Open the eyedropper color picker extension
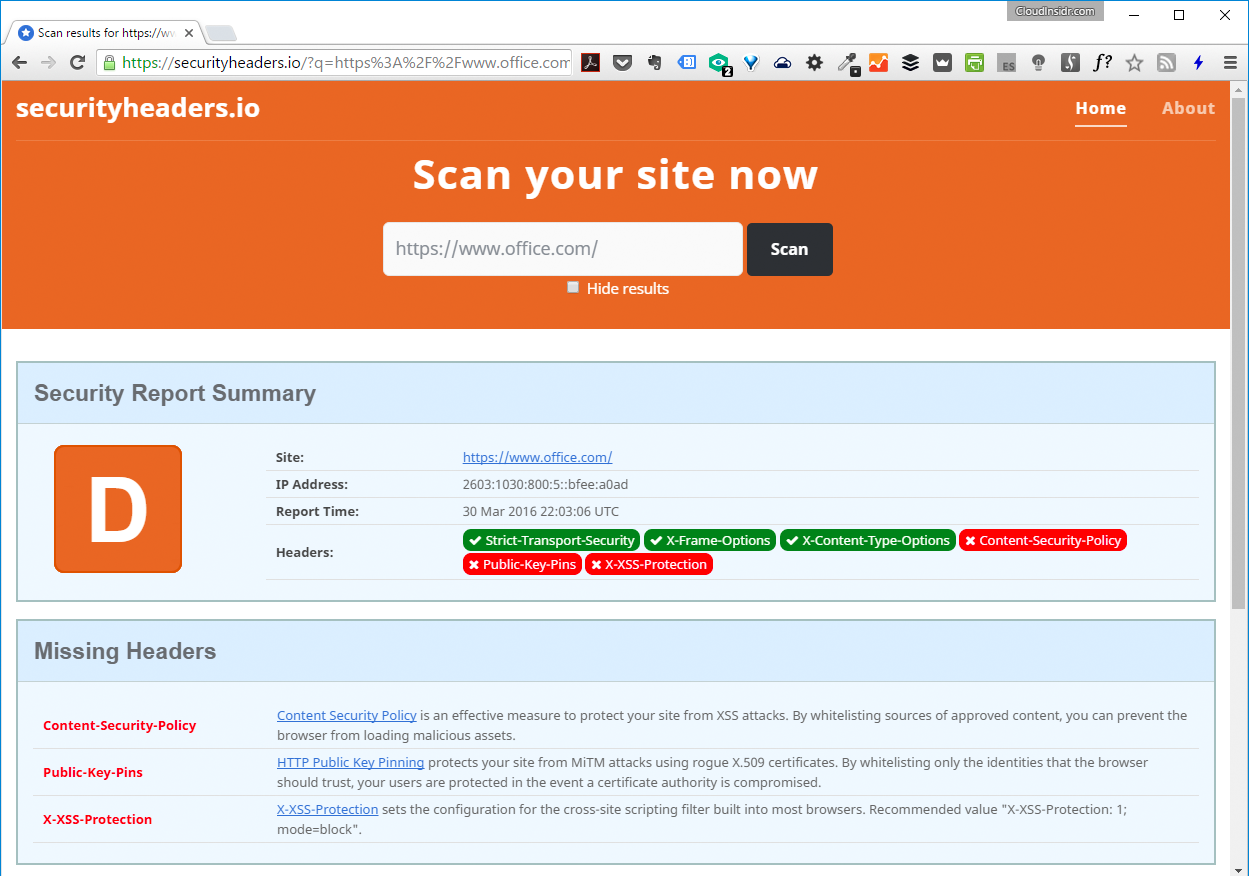The image size is (1249, 876). coord(848,63)
